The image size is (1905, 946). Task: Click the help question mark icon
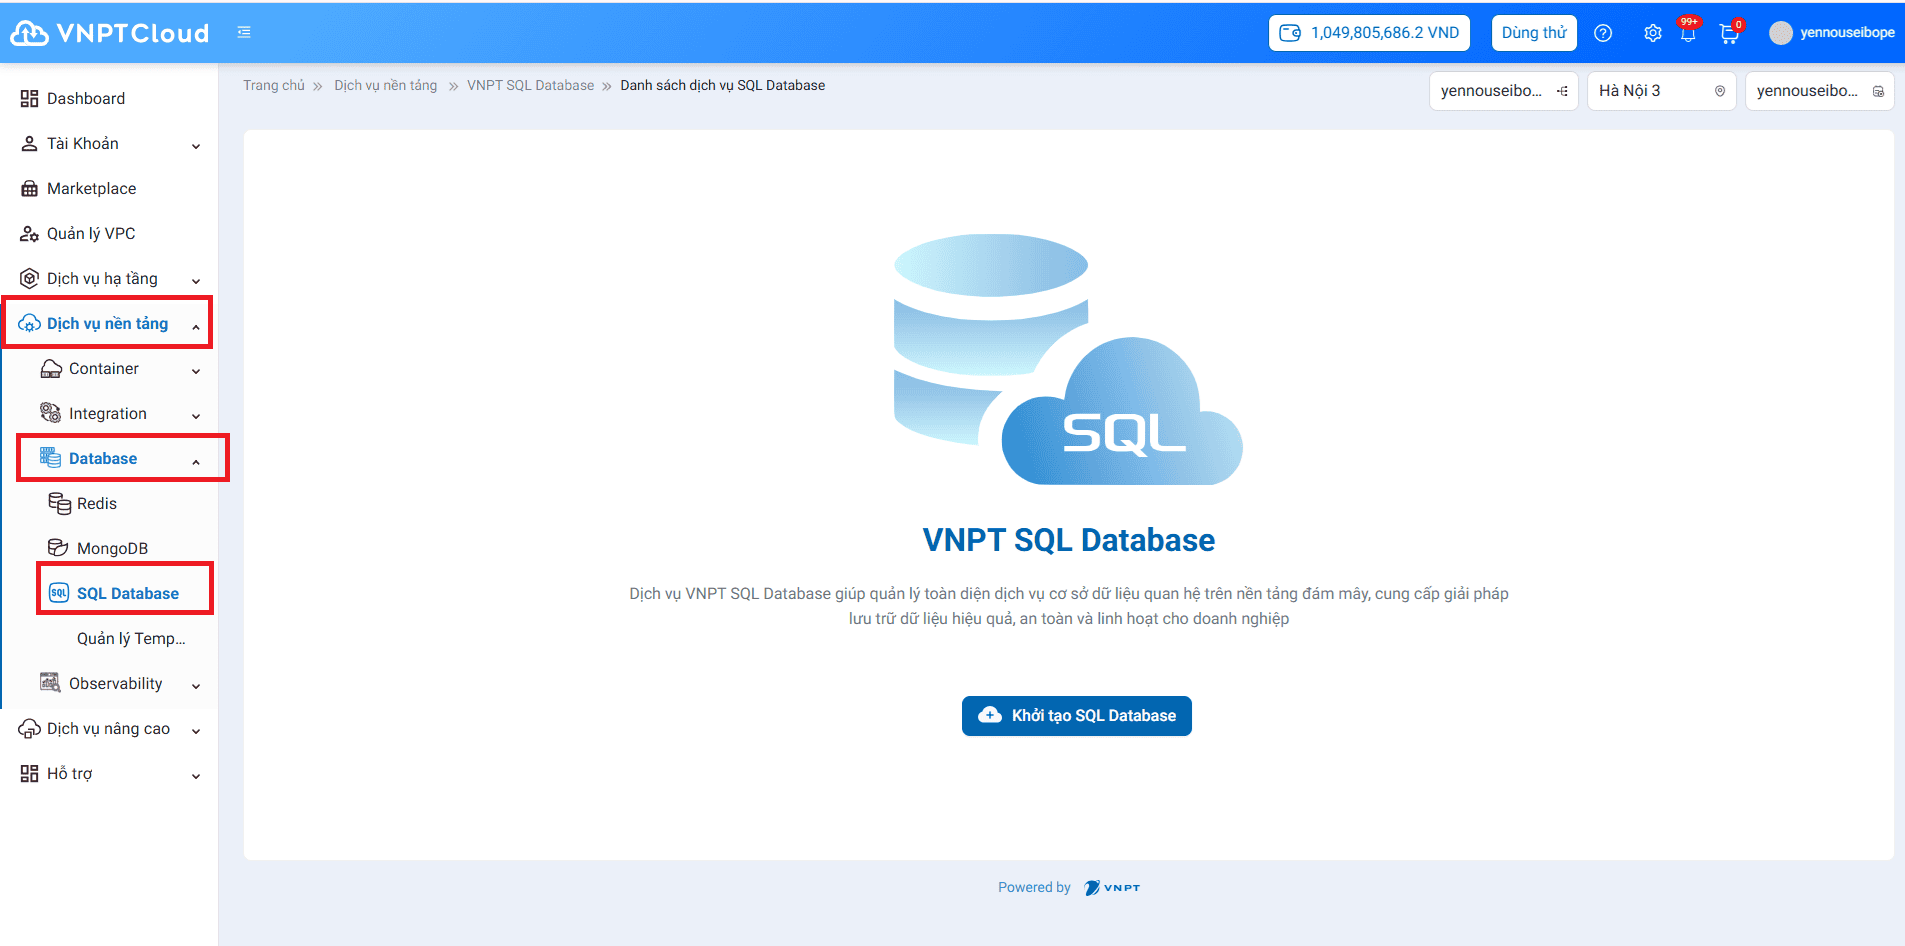(1603, 33)
